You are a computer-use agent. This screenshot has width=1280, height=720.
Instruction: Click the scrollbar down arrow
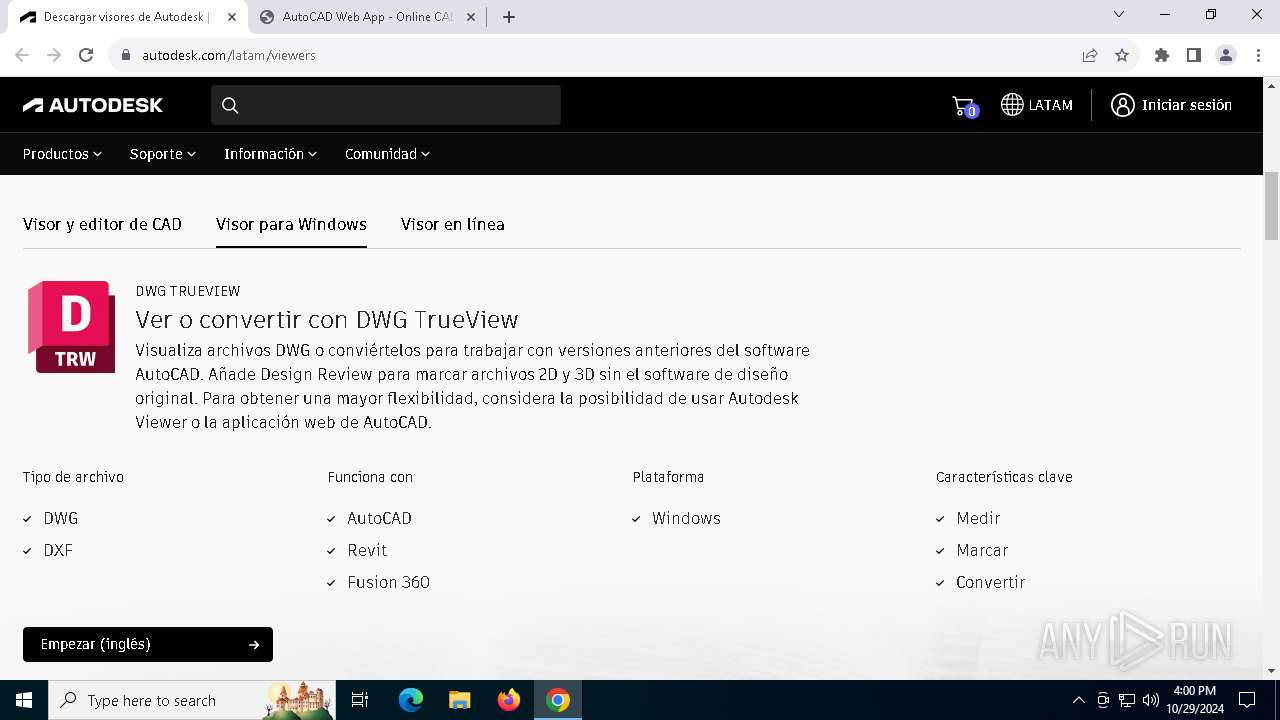(1271, 671)
